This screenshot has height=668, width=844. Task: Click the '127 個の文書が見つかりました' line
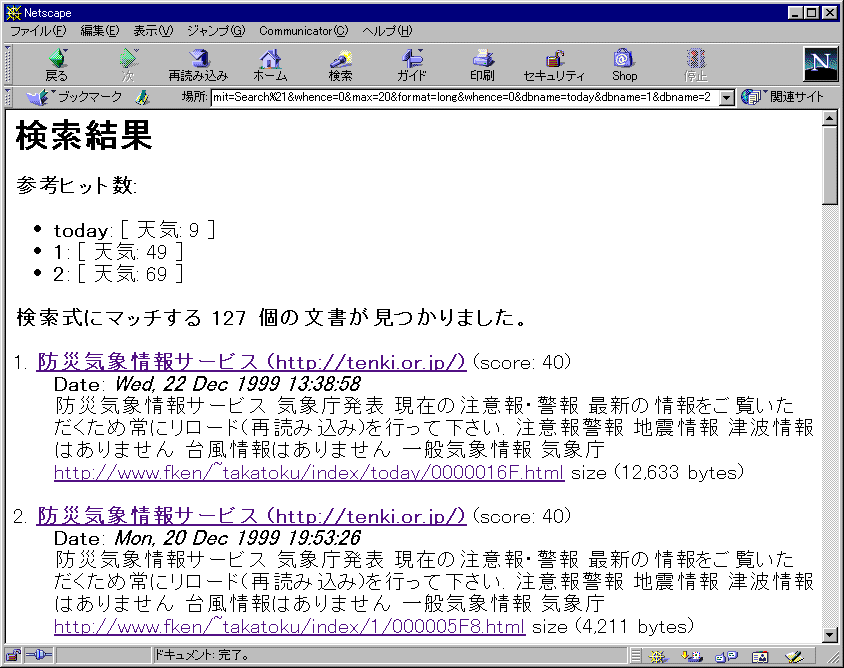coord(271,318)
